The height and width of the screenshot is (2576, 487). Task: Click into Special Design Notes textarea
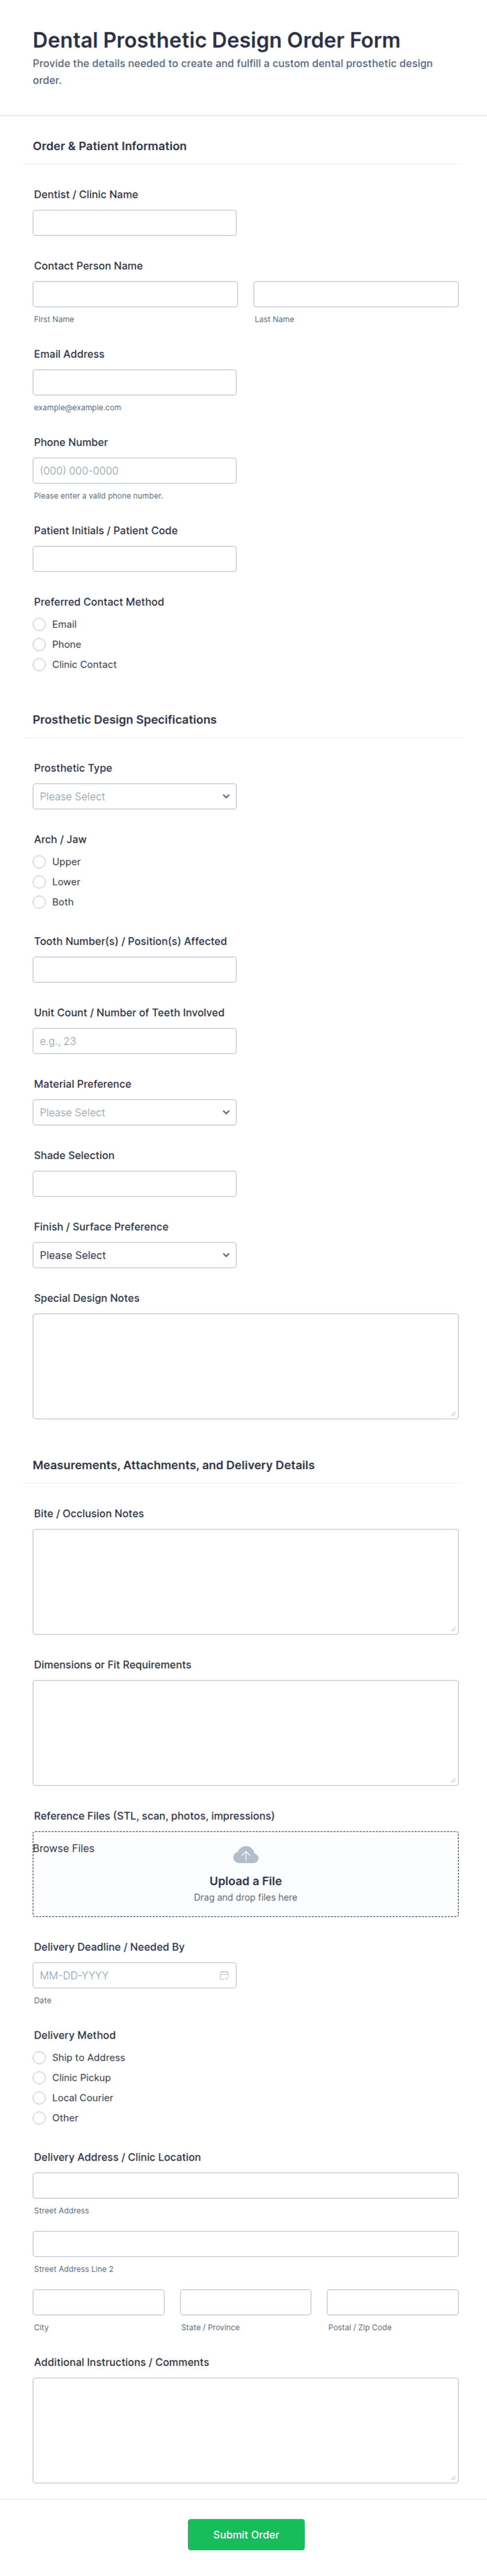coord(245,1366)
